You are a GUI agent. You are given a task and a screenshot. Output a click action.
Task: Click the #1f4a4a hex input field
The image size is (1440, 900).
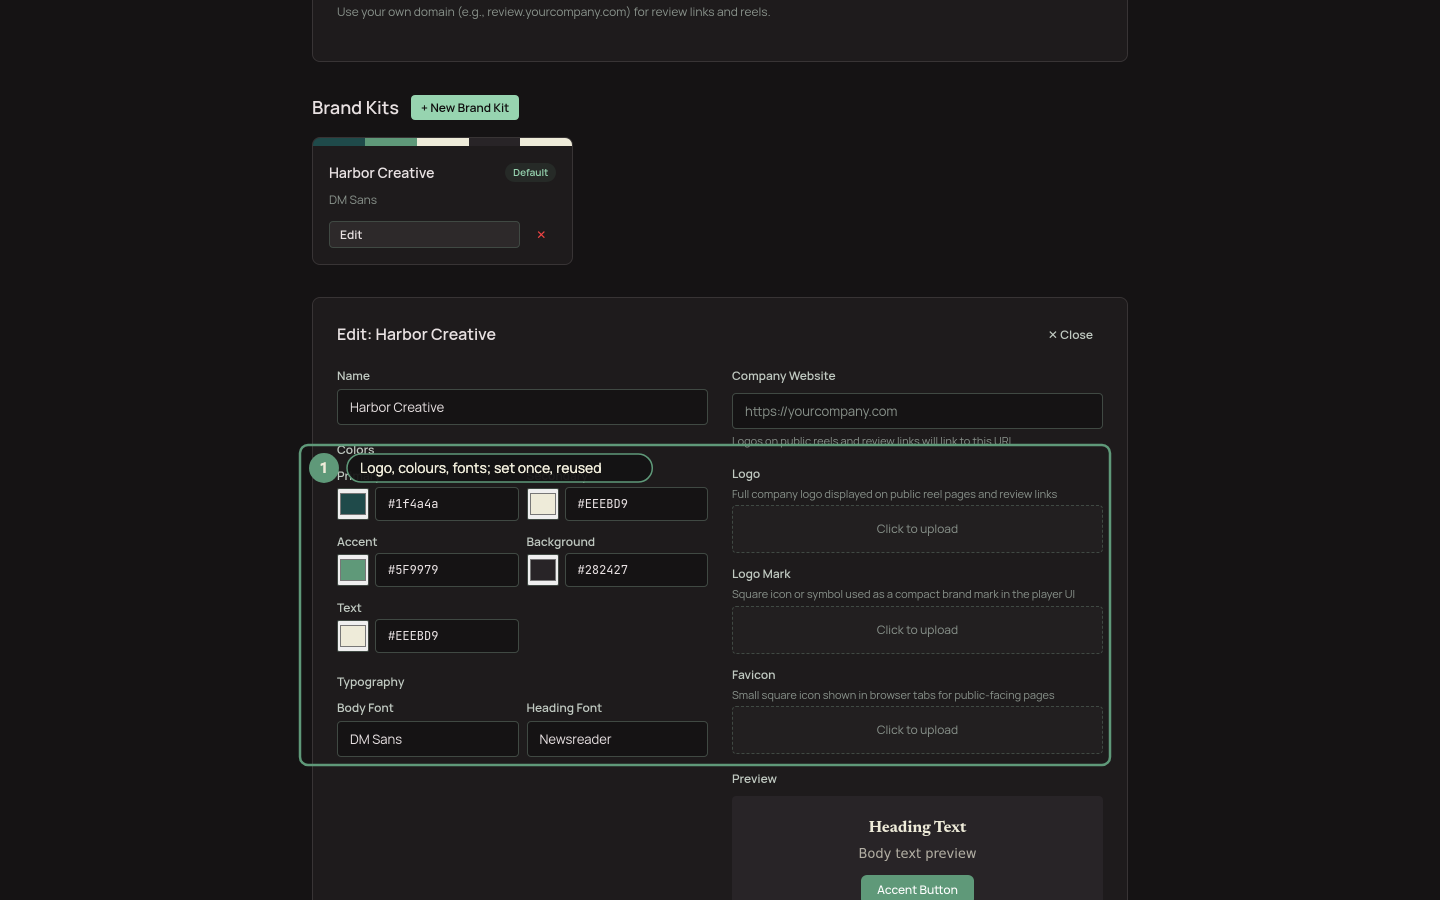click(447, 504)
